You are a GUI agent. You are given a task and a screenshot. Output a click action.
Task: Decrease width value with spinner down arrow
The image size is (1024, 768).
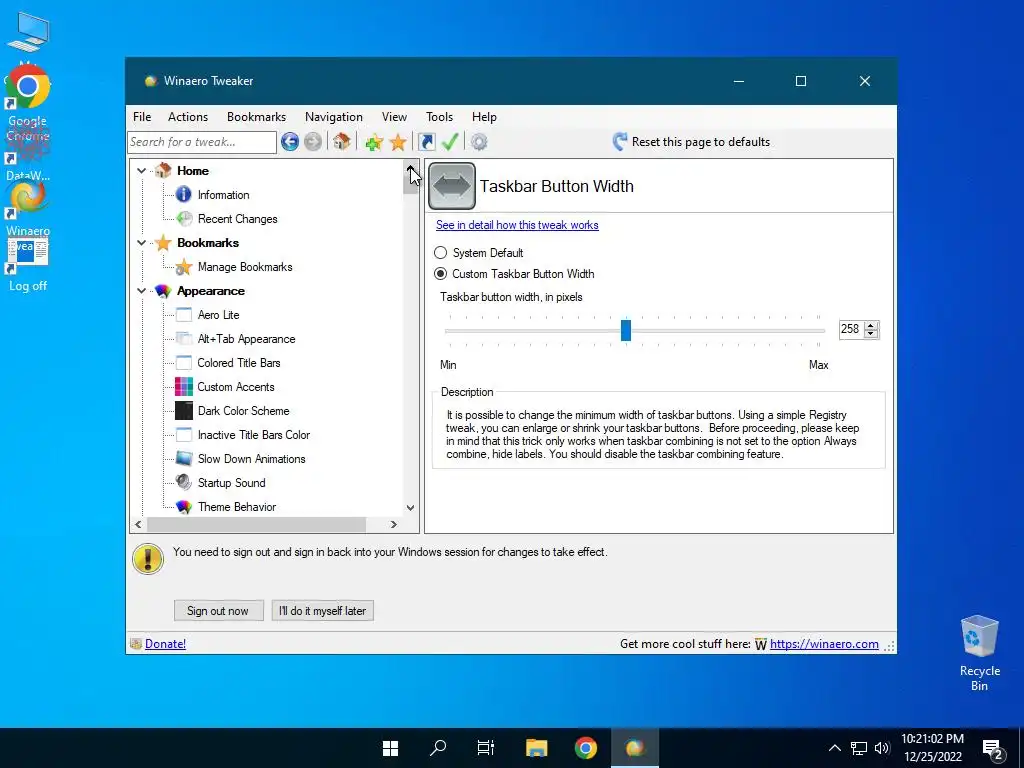tap(871, 334)
